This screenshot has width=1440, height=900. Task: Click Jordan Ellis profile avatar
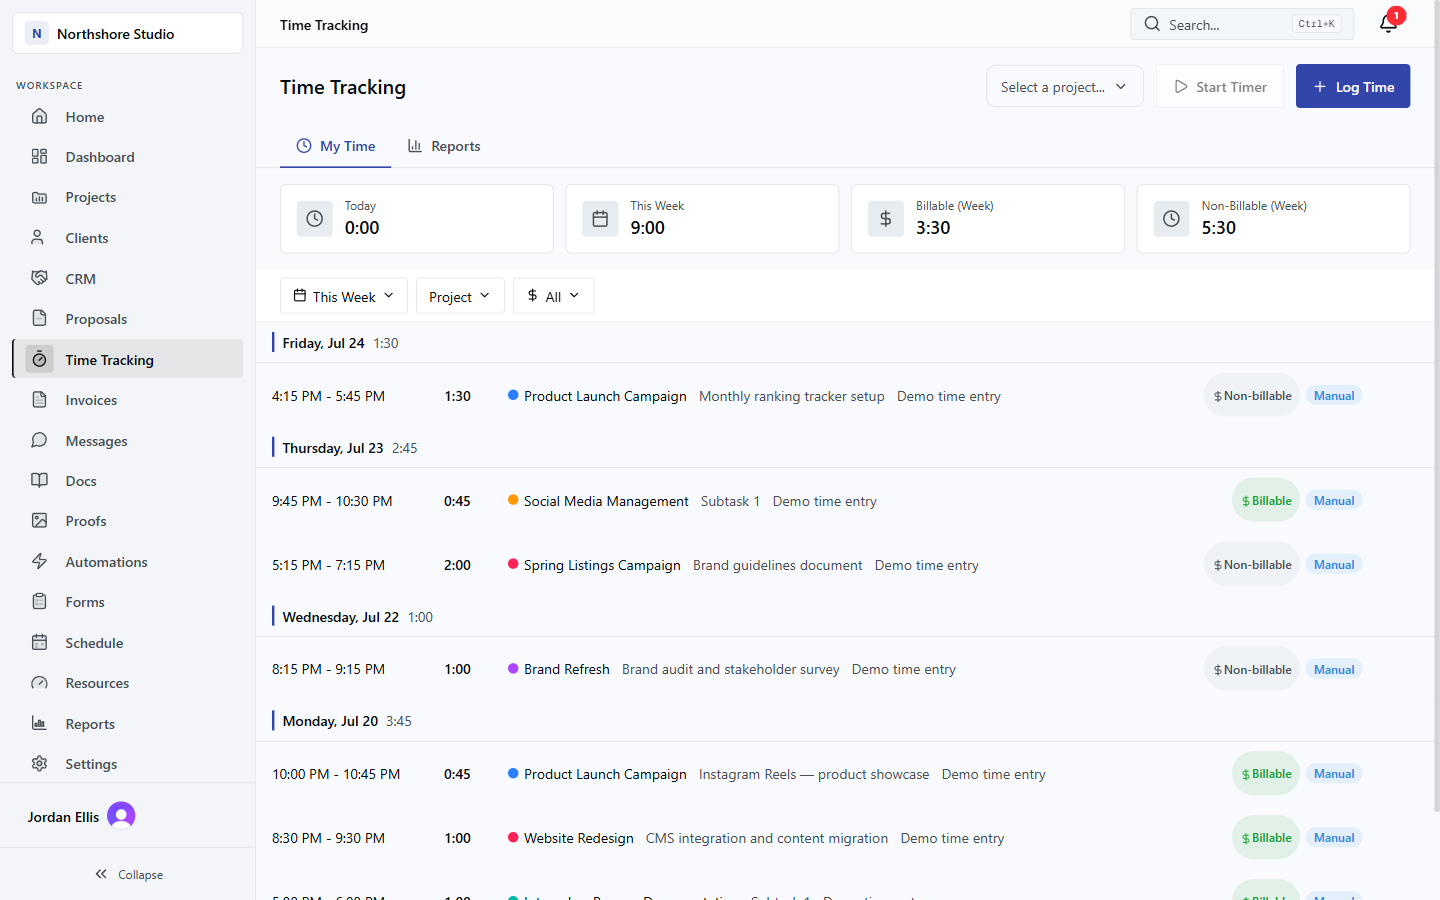tap(121, 816)
